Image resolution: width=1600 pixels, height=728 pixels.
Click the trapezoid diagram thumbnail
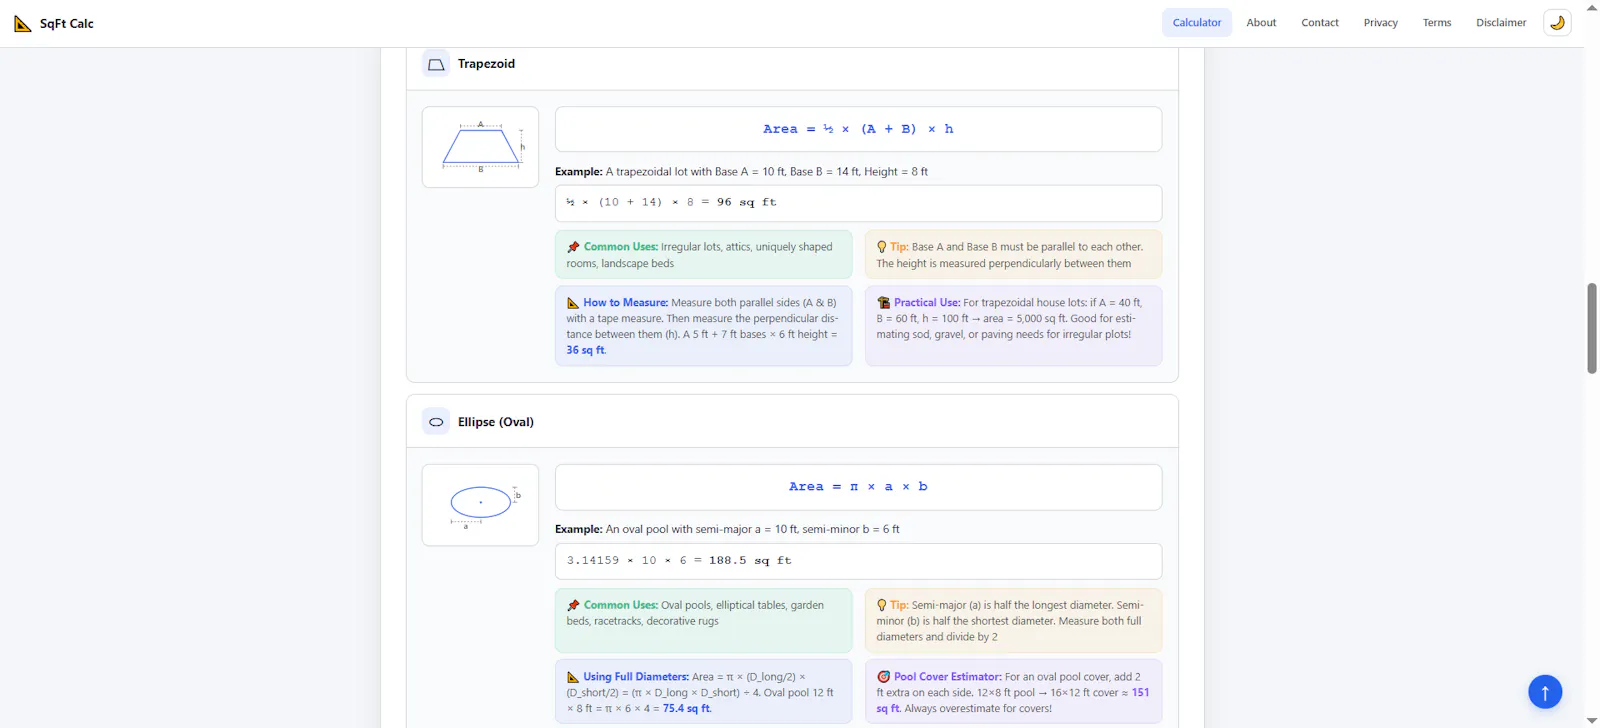click(480, 147)
